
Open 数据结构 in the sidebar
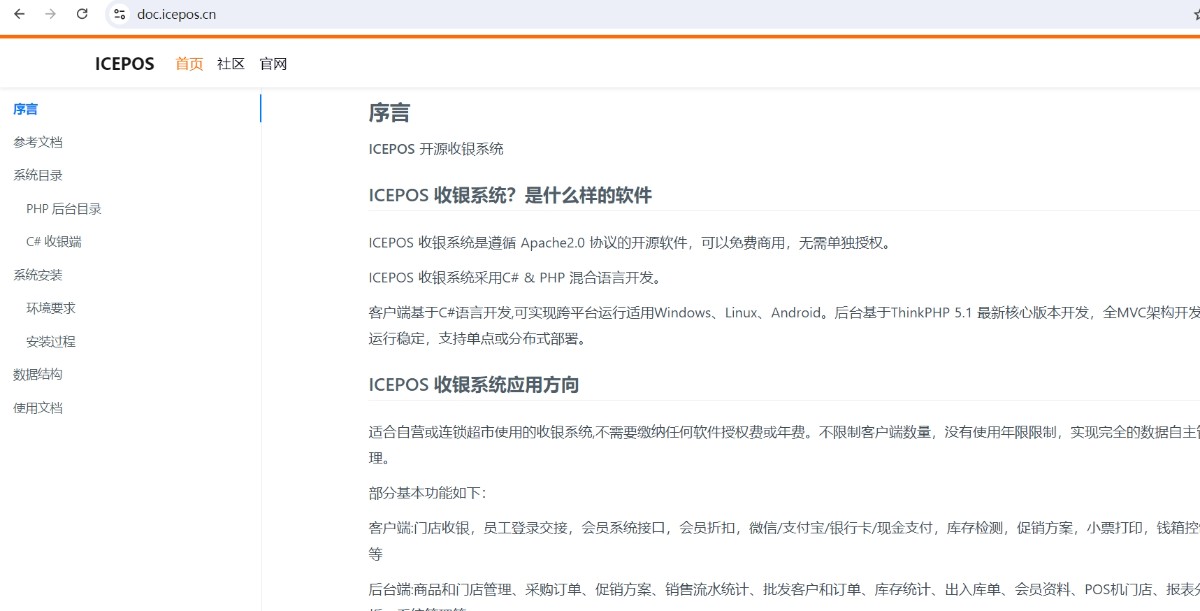coord(38,374)
